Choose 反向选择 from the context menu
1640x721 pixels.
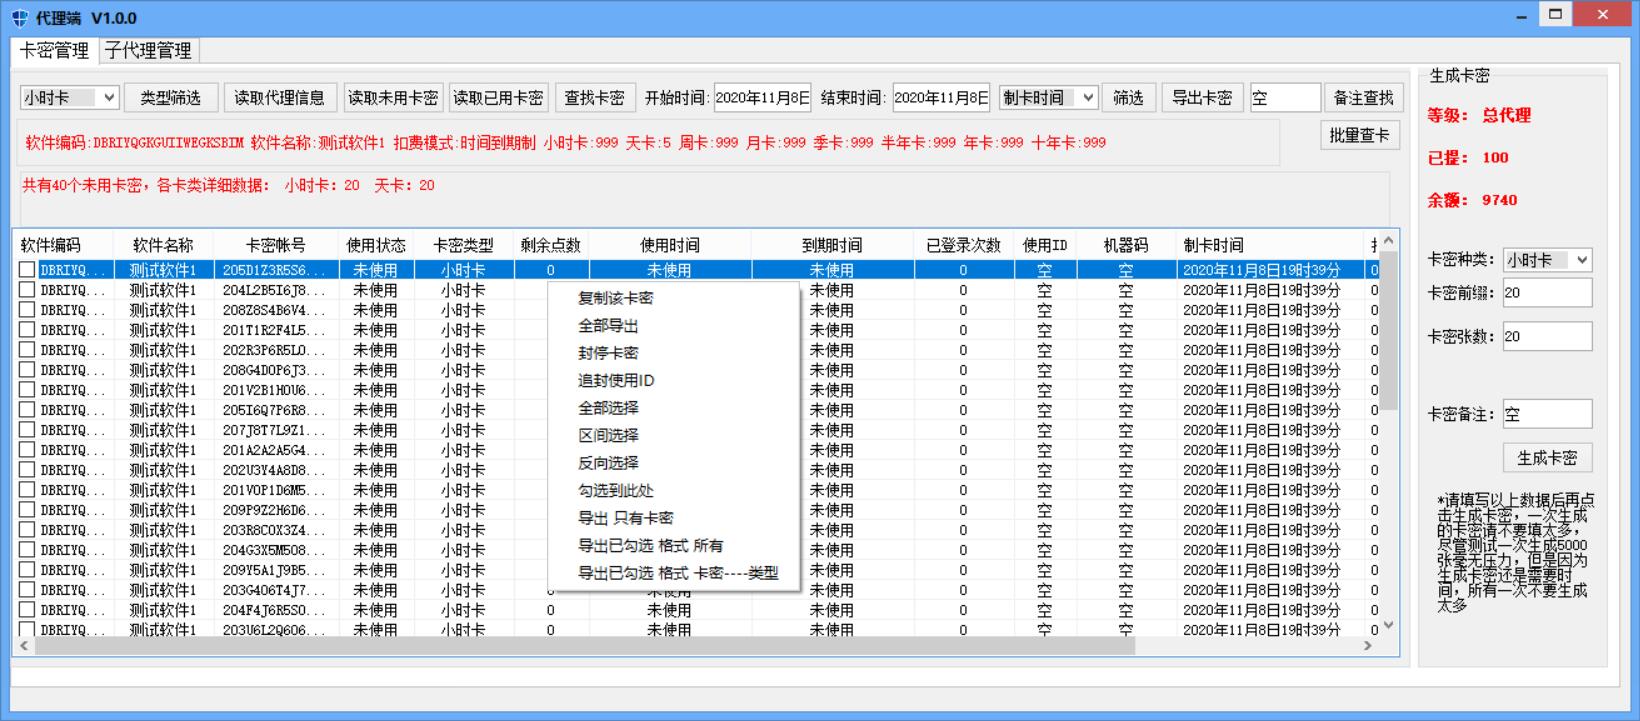point(608,463)
